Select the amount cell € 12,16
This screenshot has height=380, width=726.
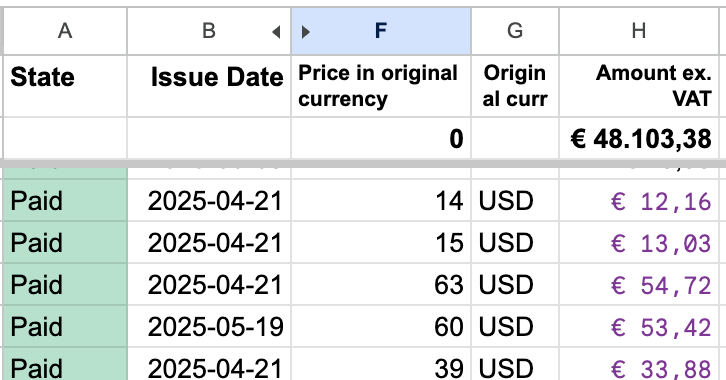[x=639, y=200]
